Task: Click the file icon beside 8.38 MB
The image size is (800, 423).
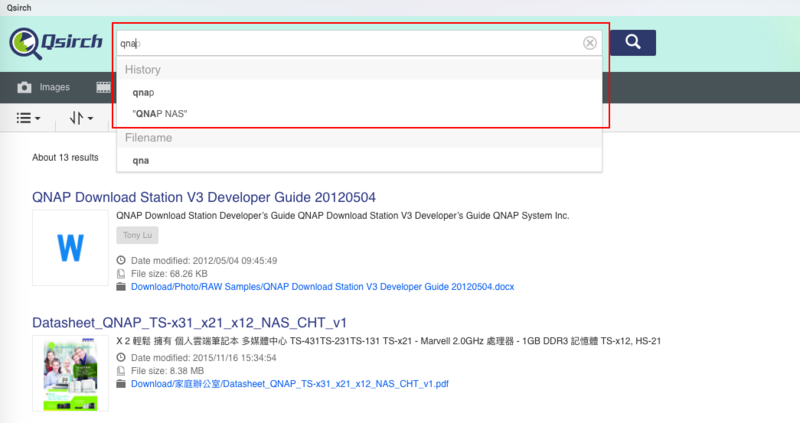Action: 121,370
